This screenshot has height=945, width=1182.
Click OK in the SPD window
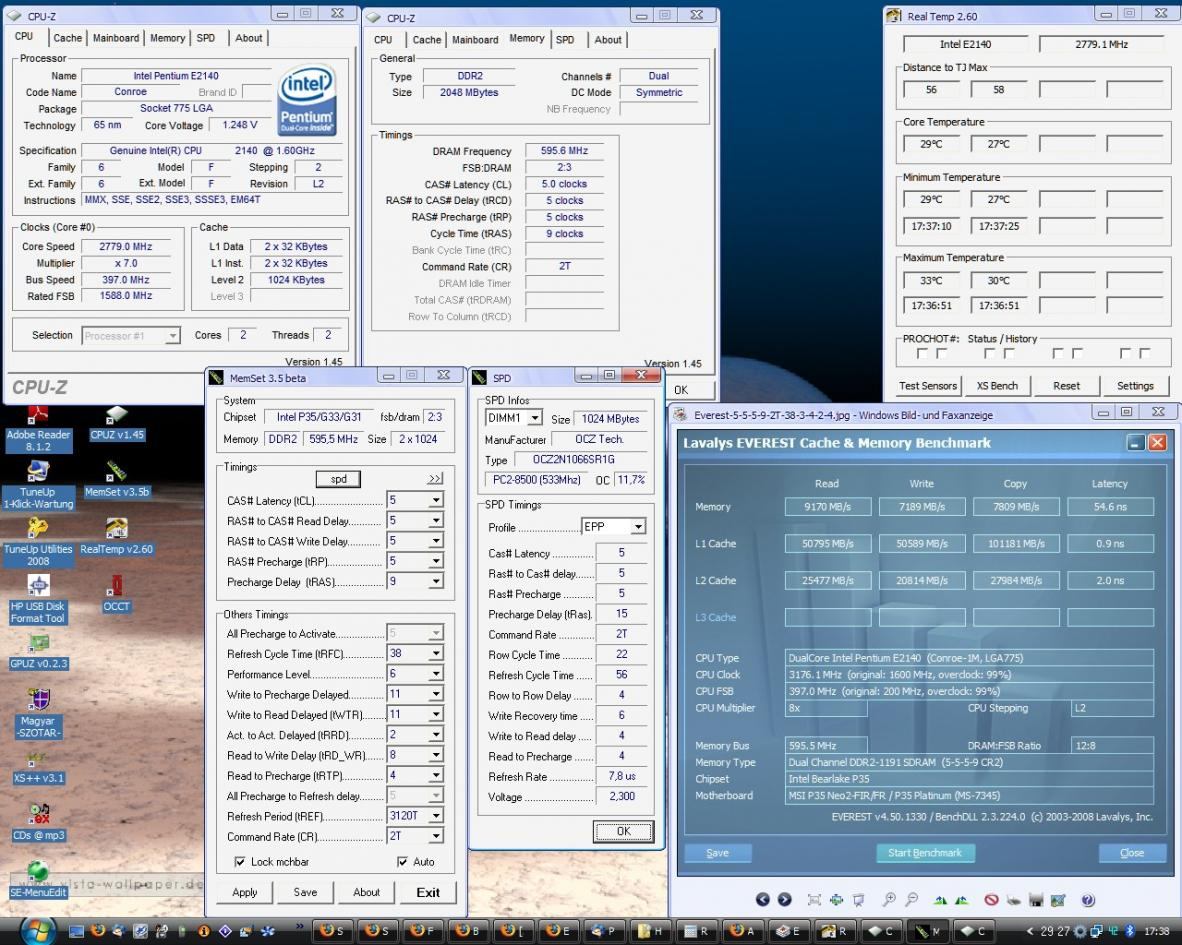click(623, 831)
